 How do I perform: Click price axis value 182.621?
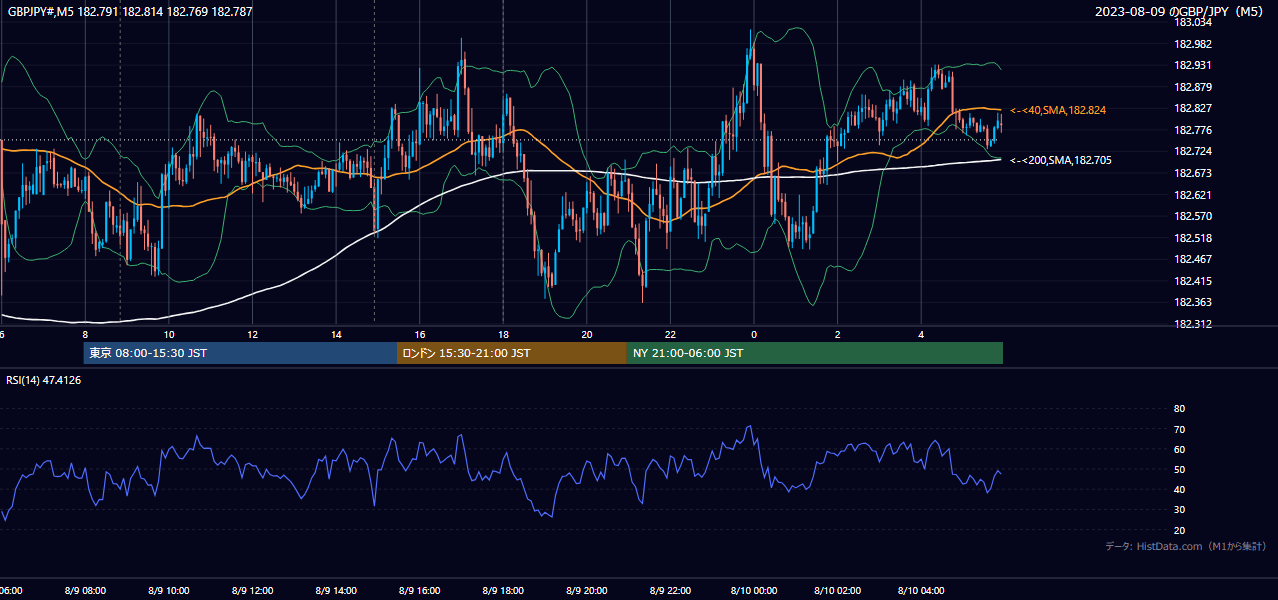tap(1194, 195)
